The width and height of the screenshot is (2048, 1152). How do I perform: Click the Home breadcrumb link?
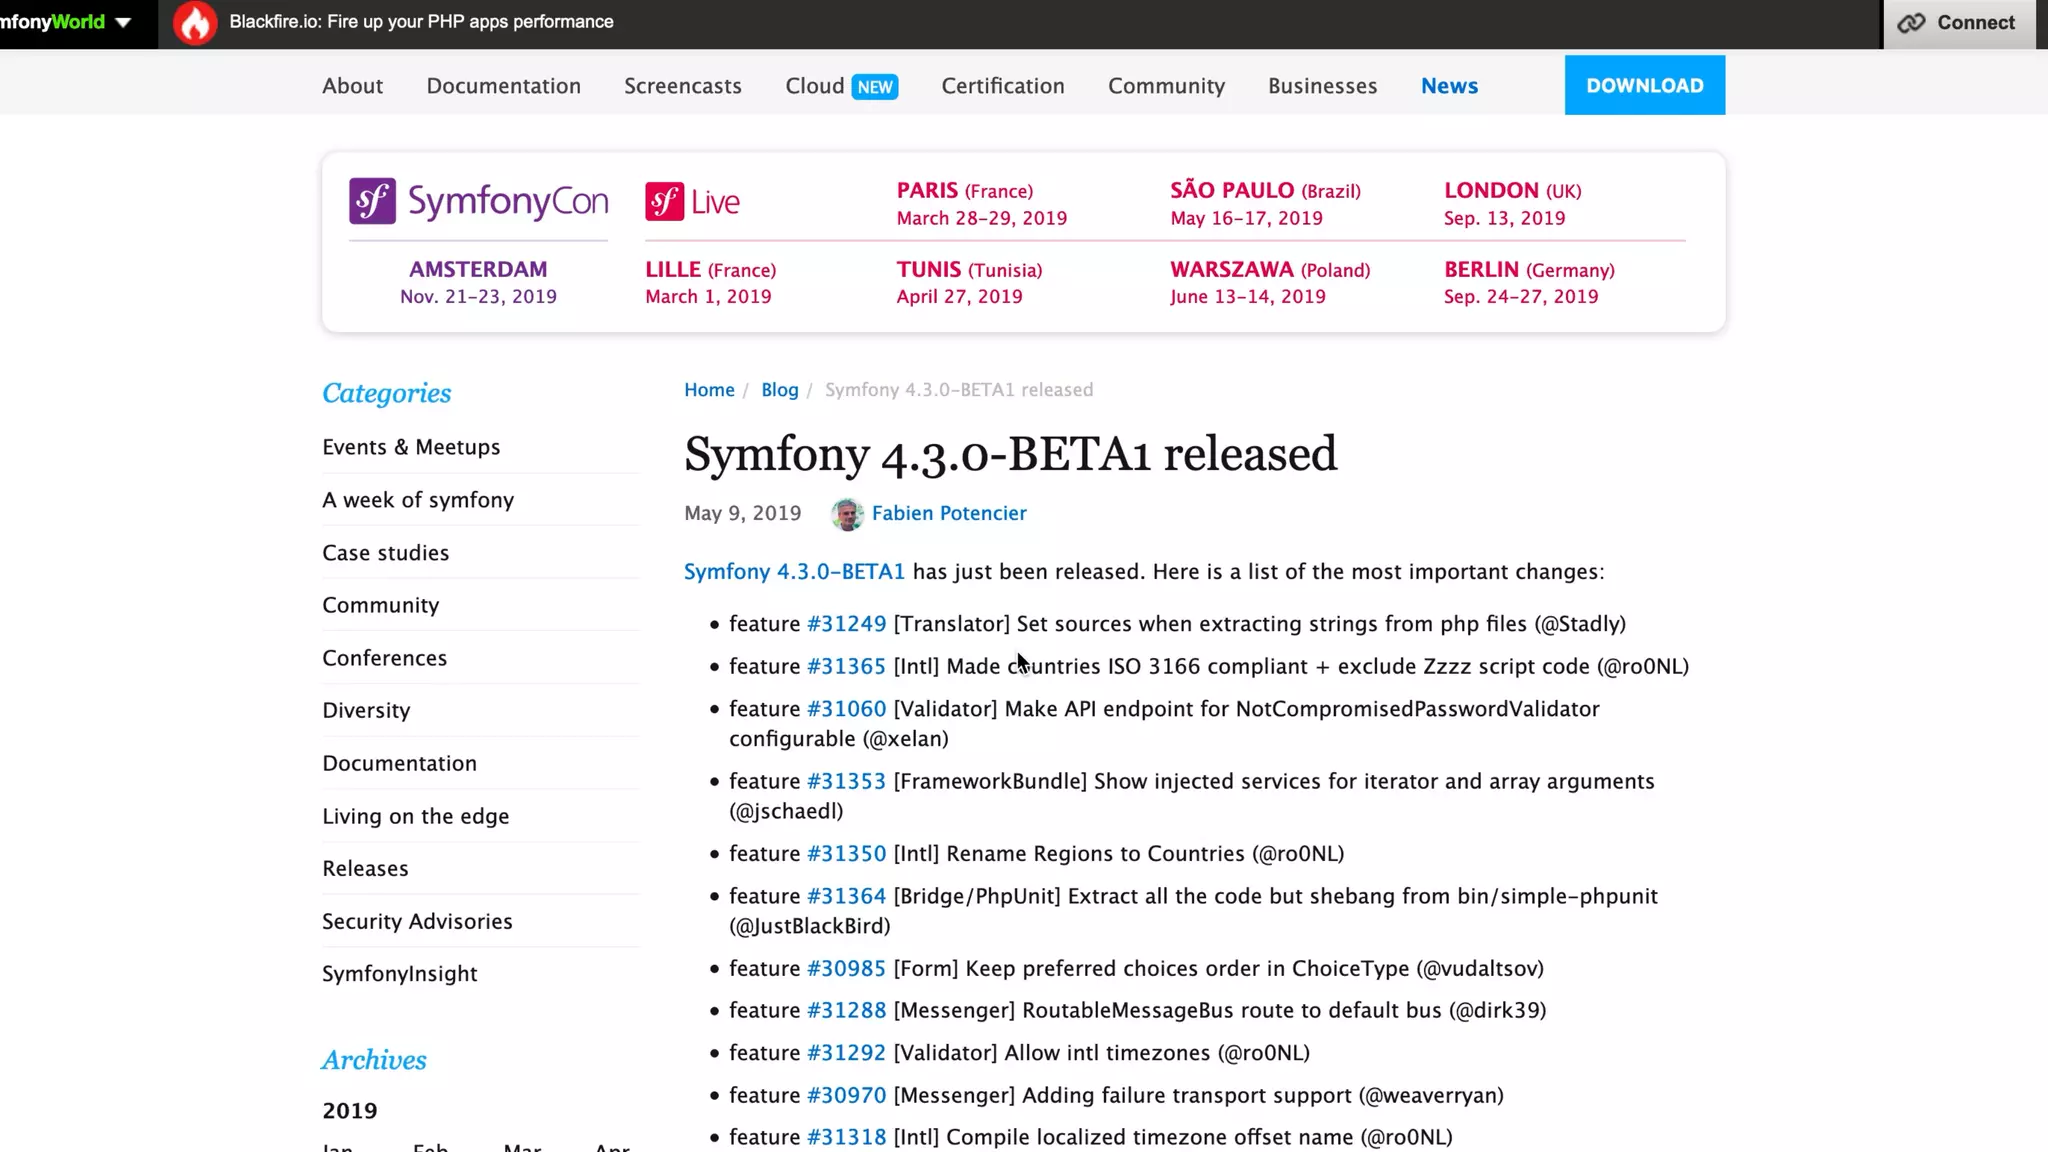708,390
